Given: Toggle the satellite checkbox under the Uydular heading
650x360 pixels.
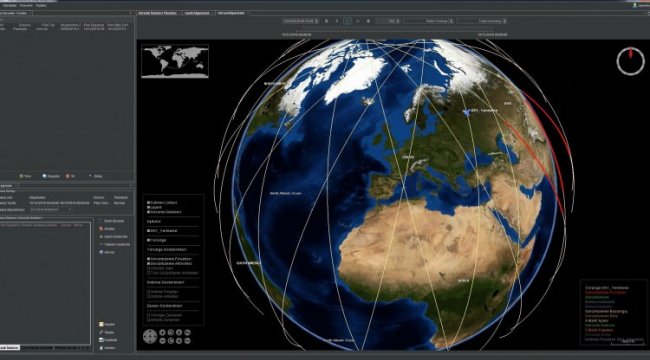Looking at the screenshot, I should click(149, 231).
